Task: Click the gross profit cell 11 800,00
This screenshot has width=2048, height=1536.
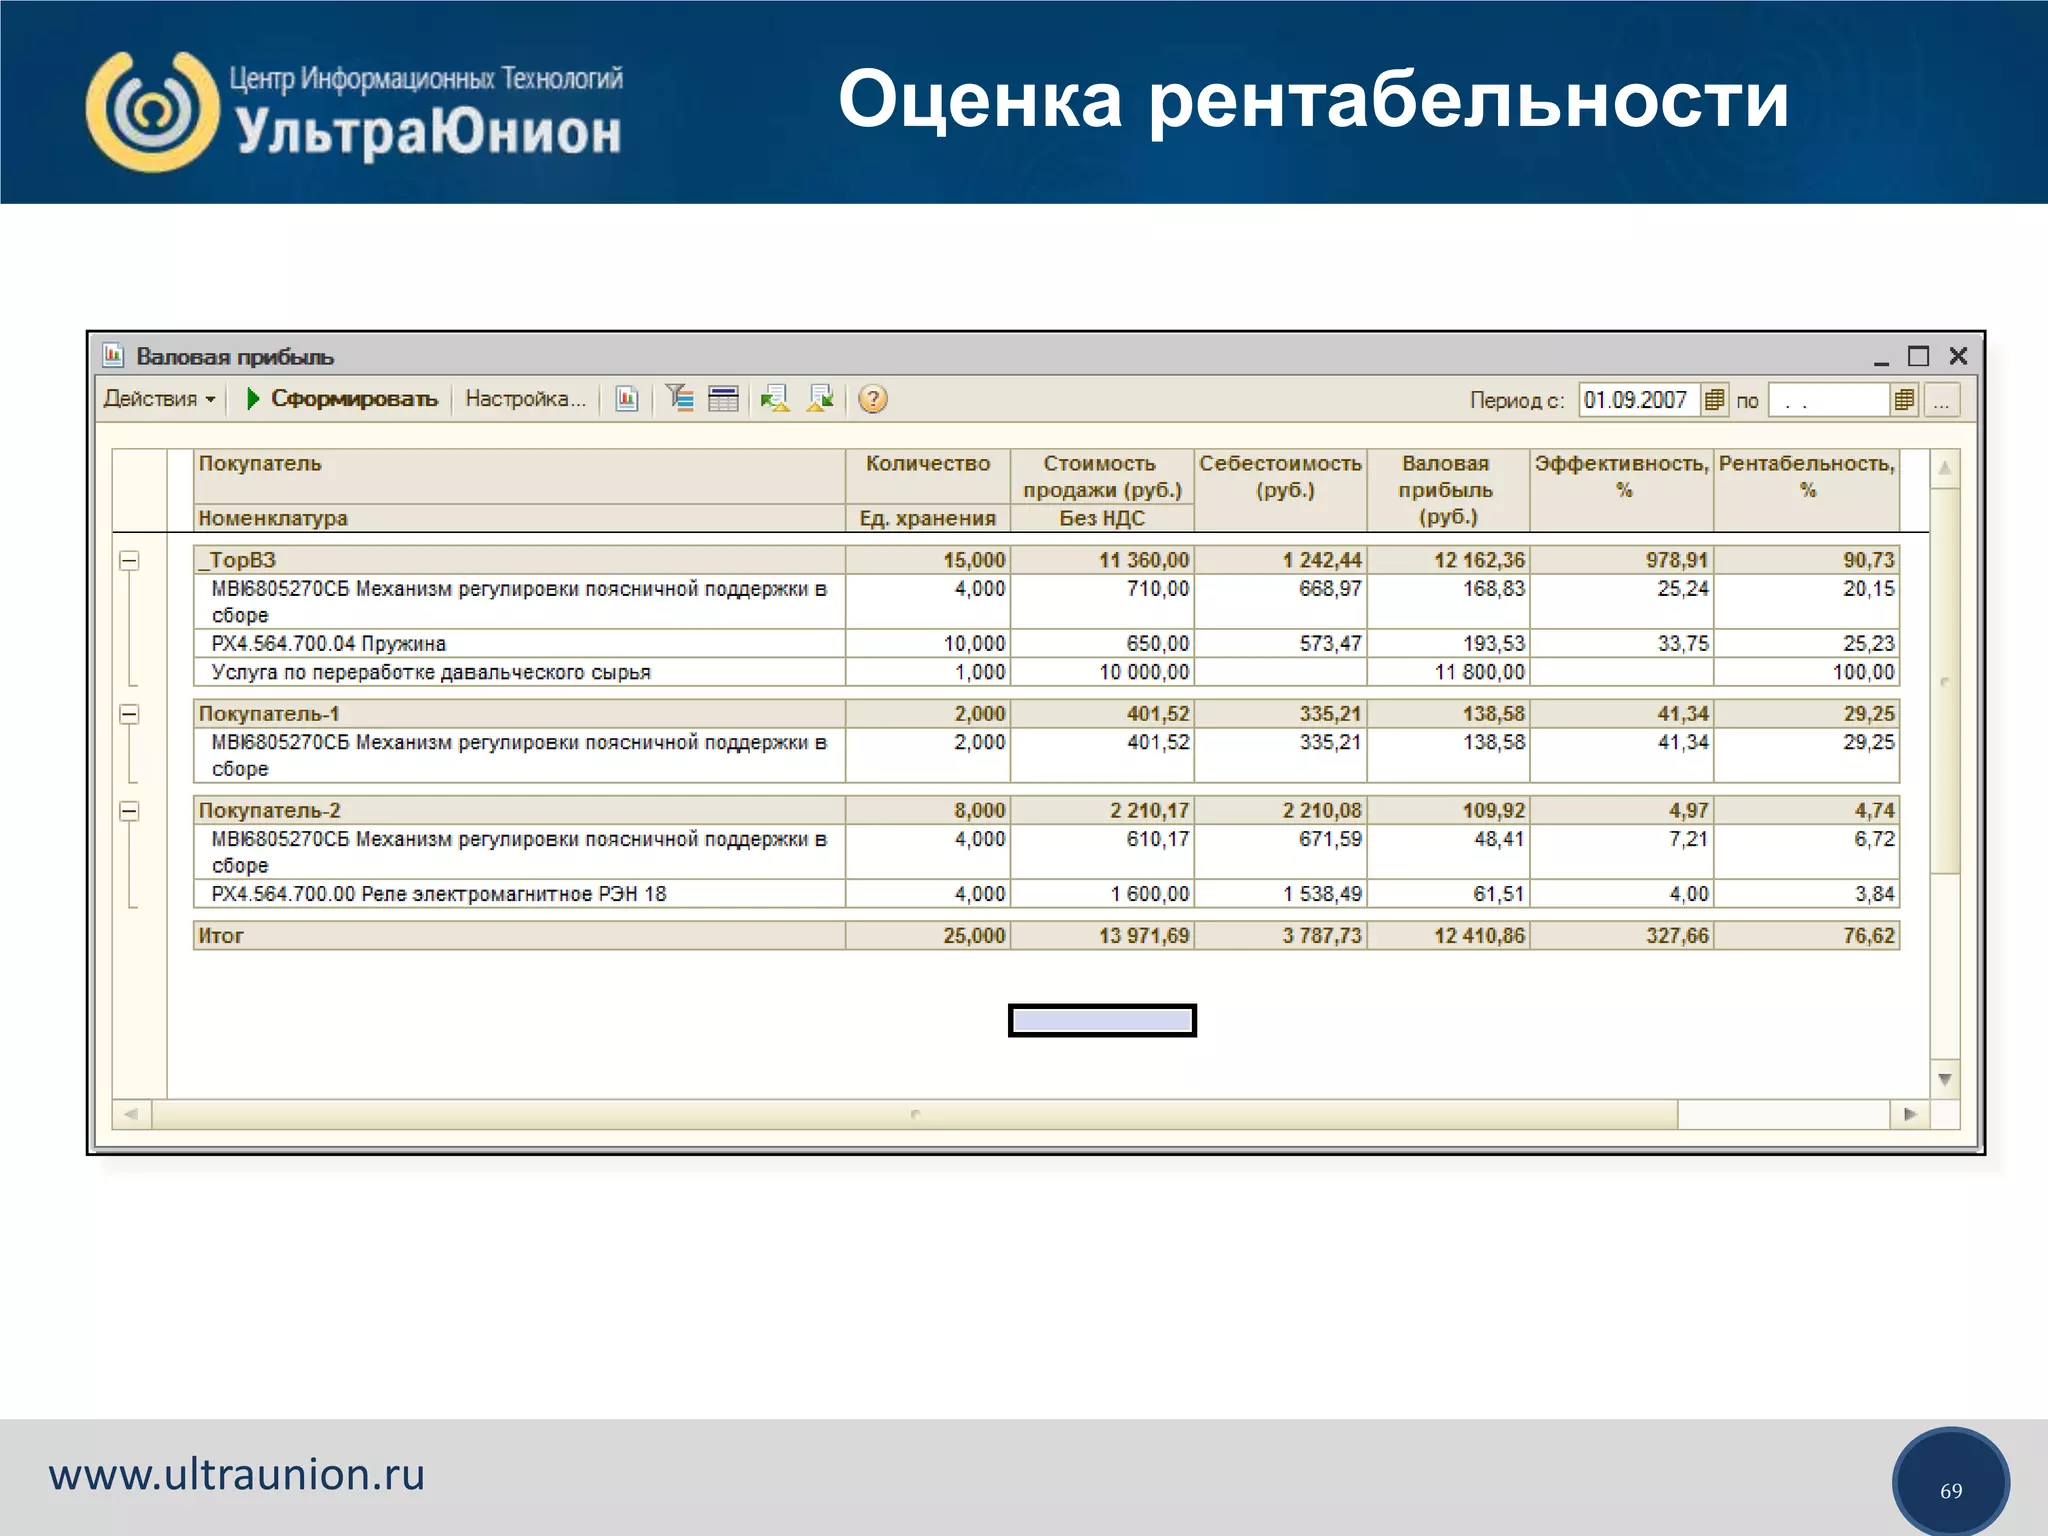Action: (1448, 672)
